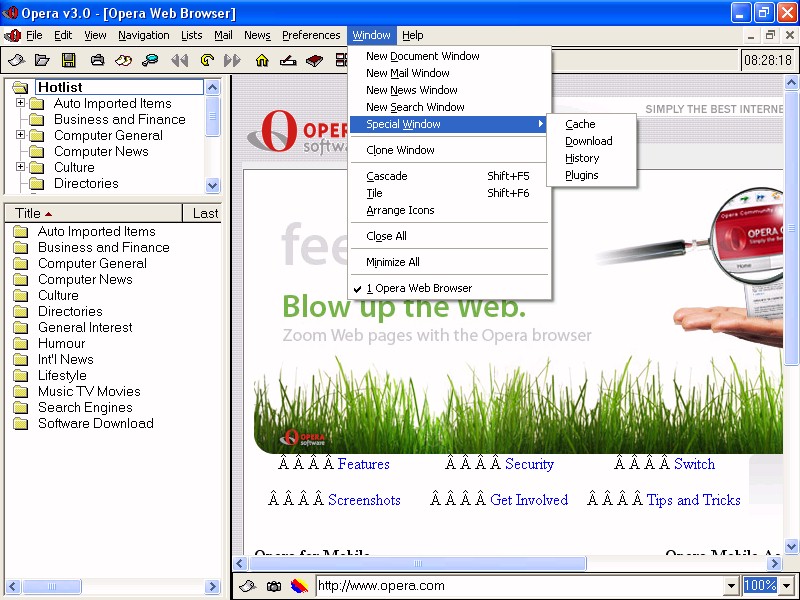Click the folder icon beside General Interest

[x=21, y=328]
